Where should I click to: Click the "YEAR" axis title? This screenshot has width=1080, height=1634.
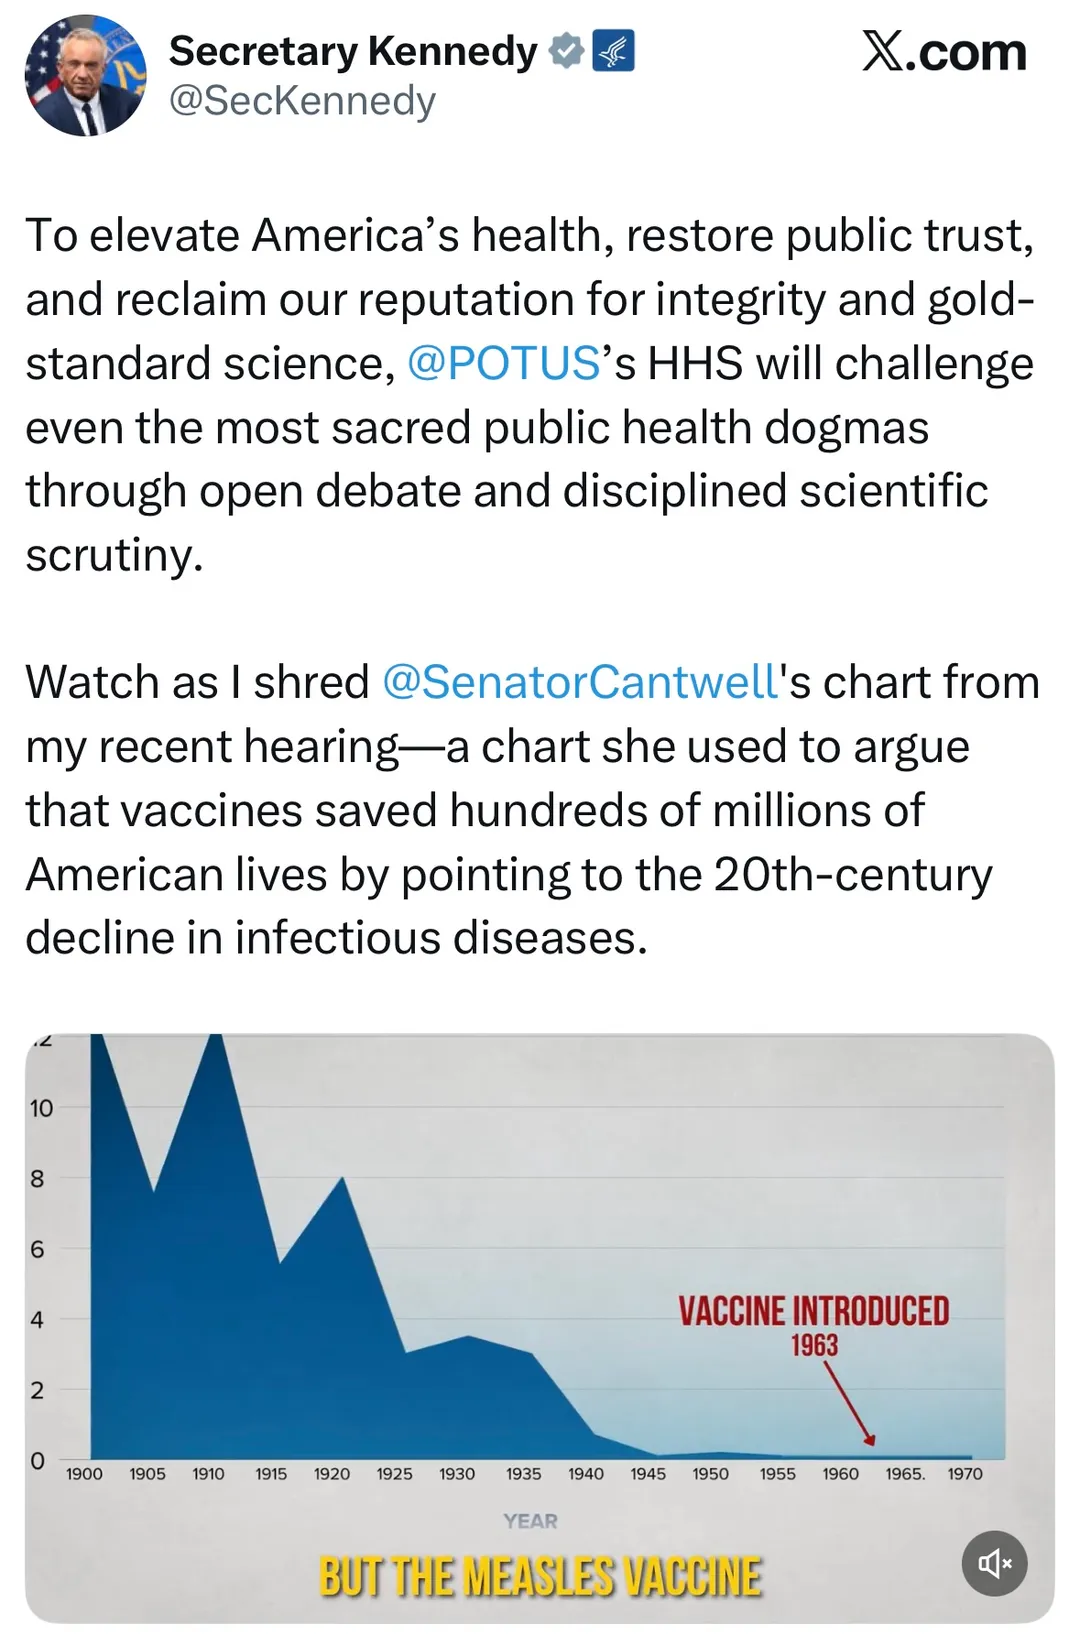tap(530, 1521)
